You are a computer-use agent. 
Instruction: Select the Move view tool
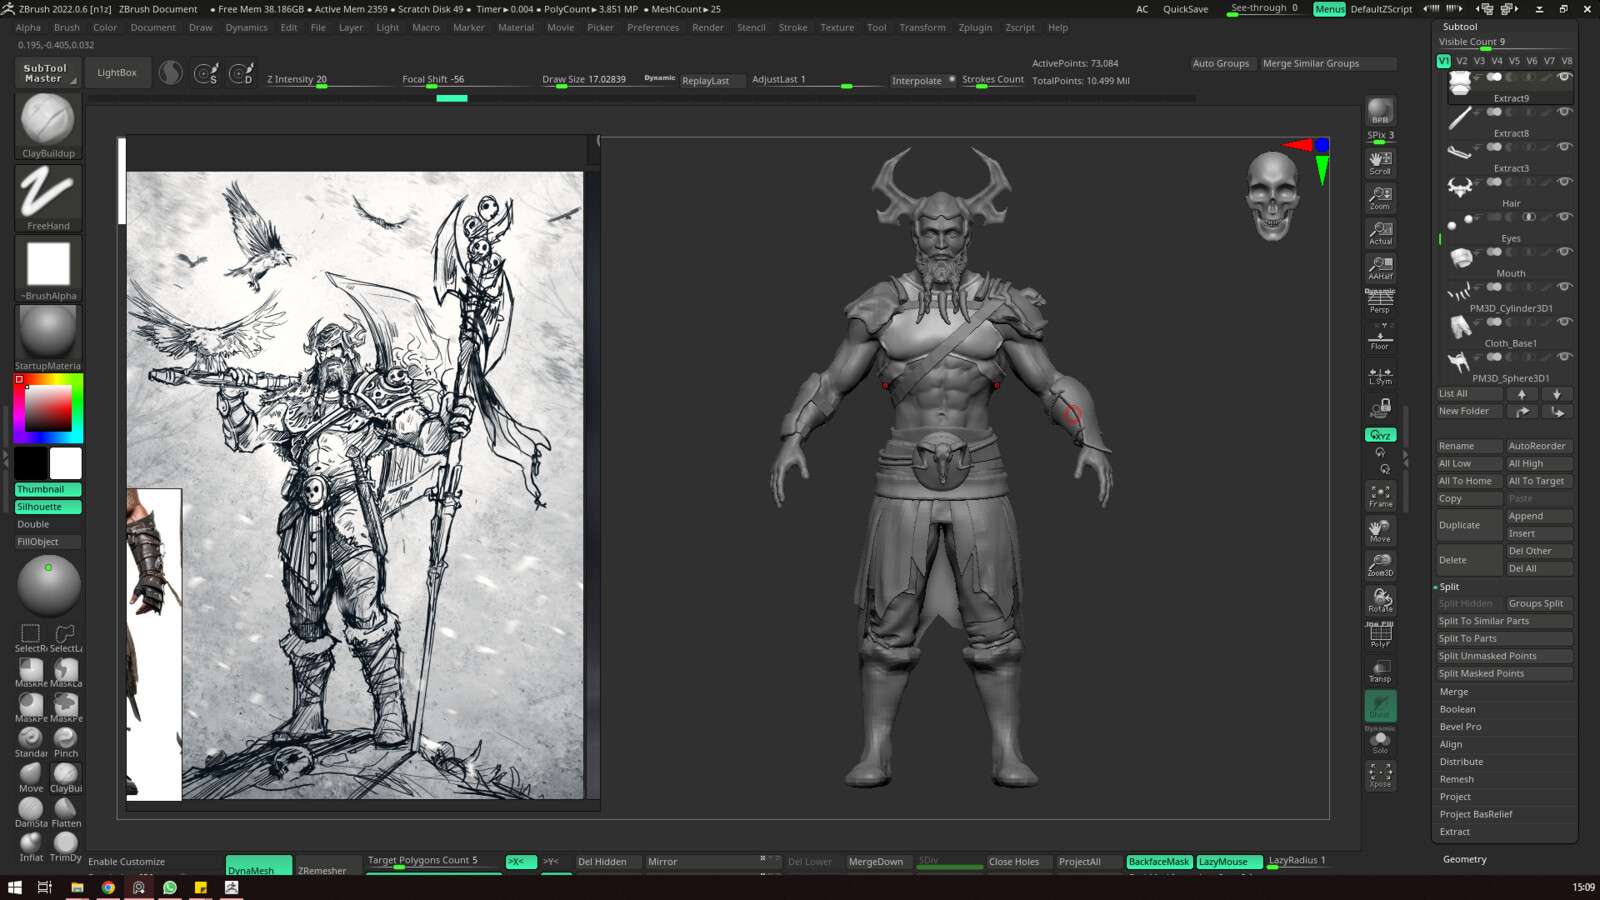[x=1380, y=531]
